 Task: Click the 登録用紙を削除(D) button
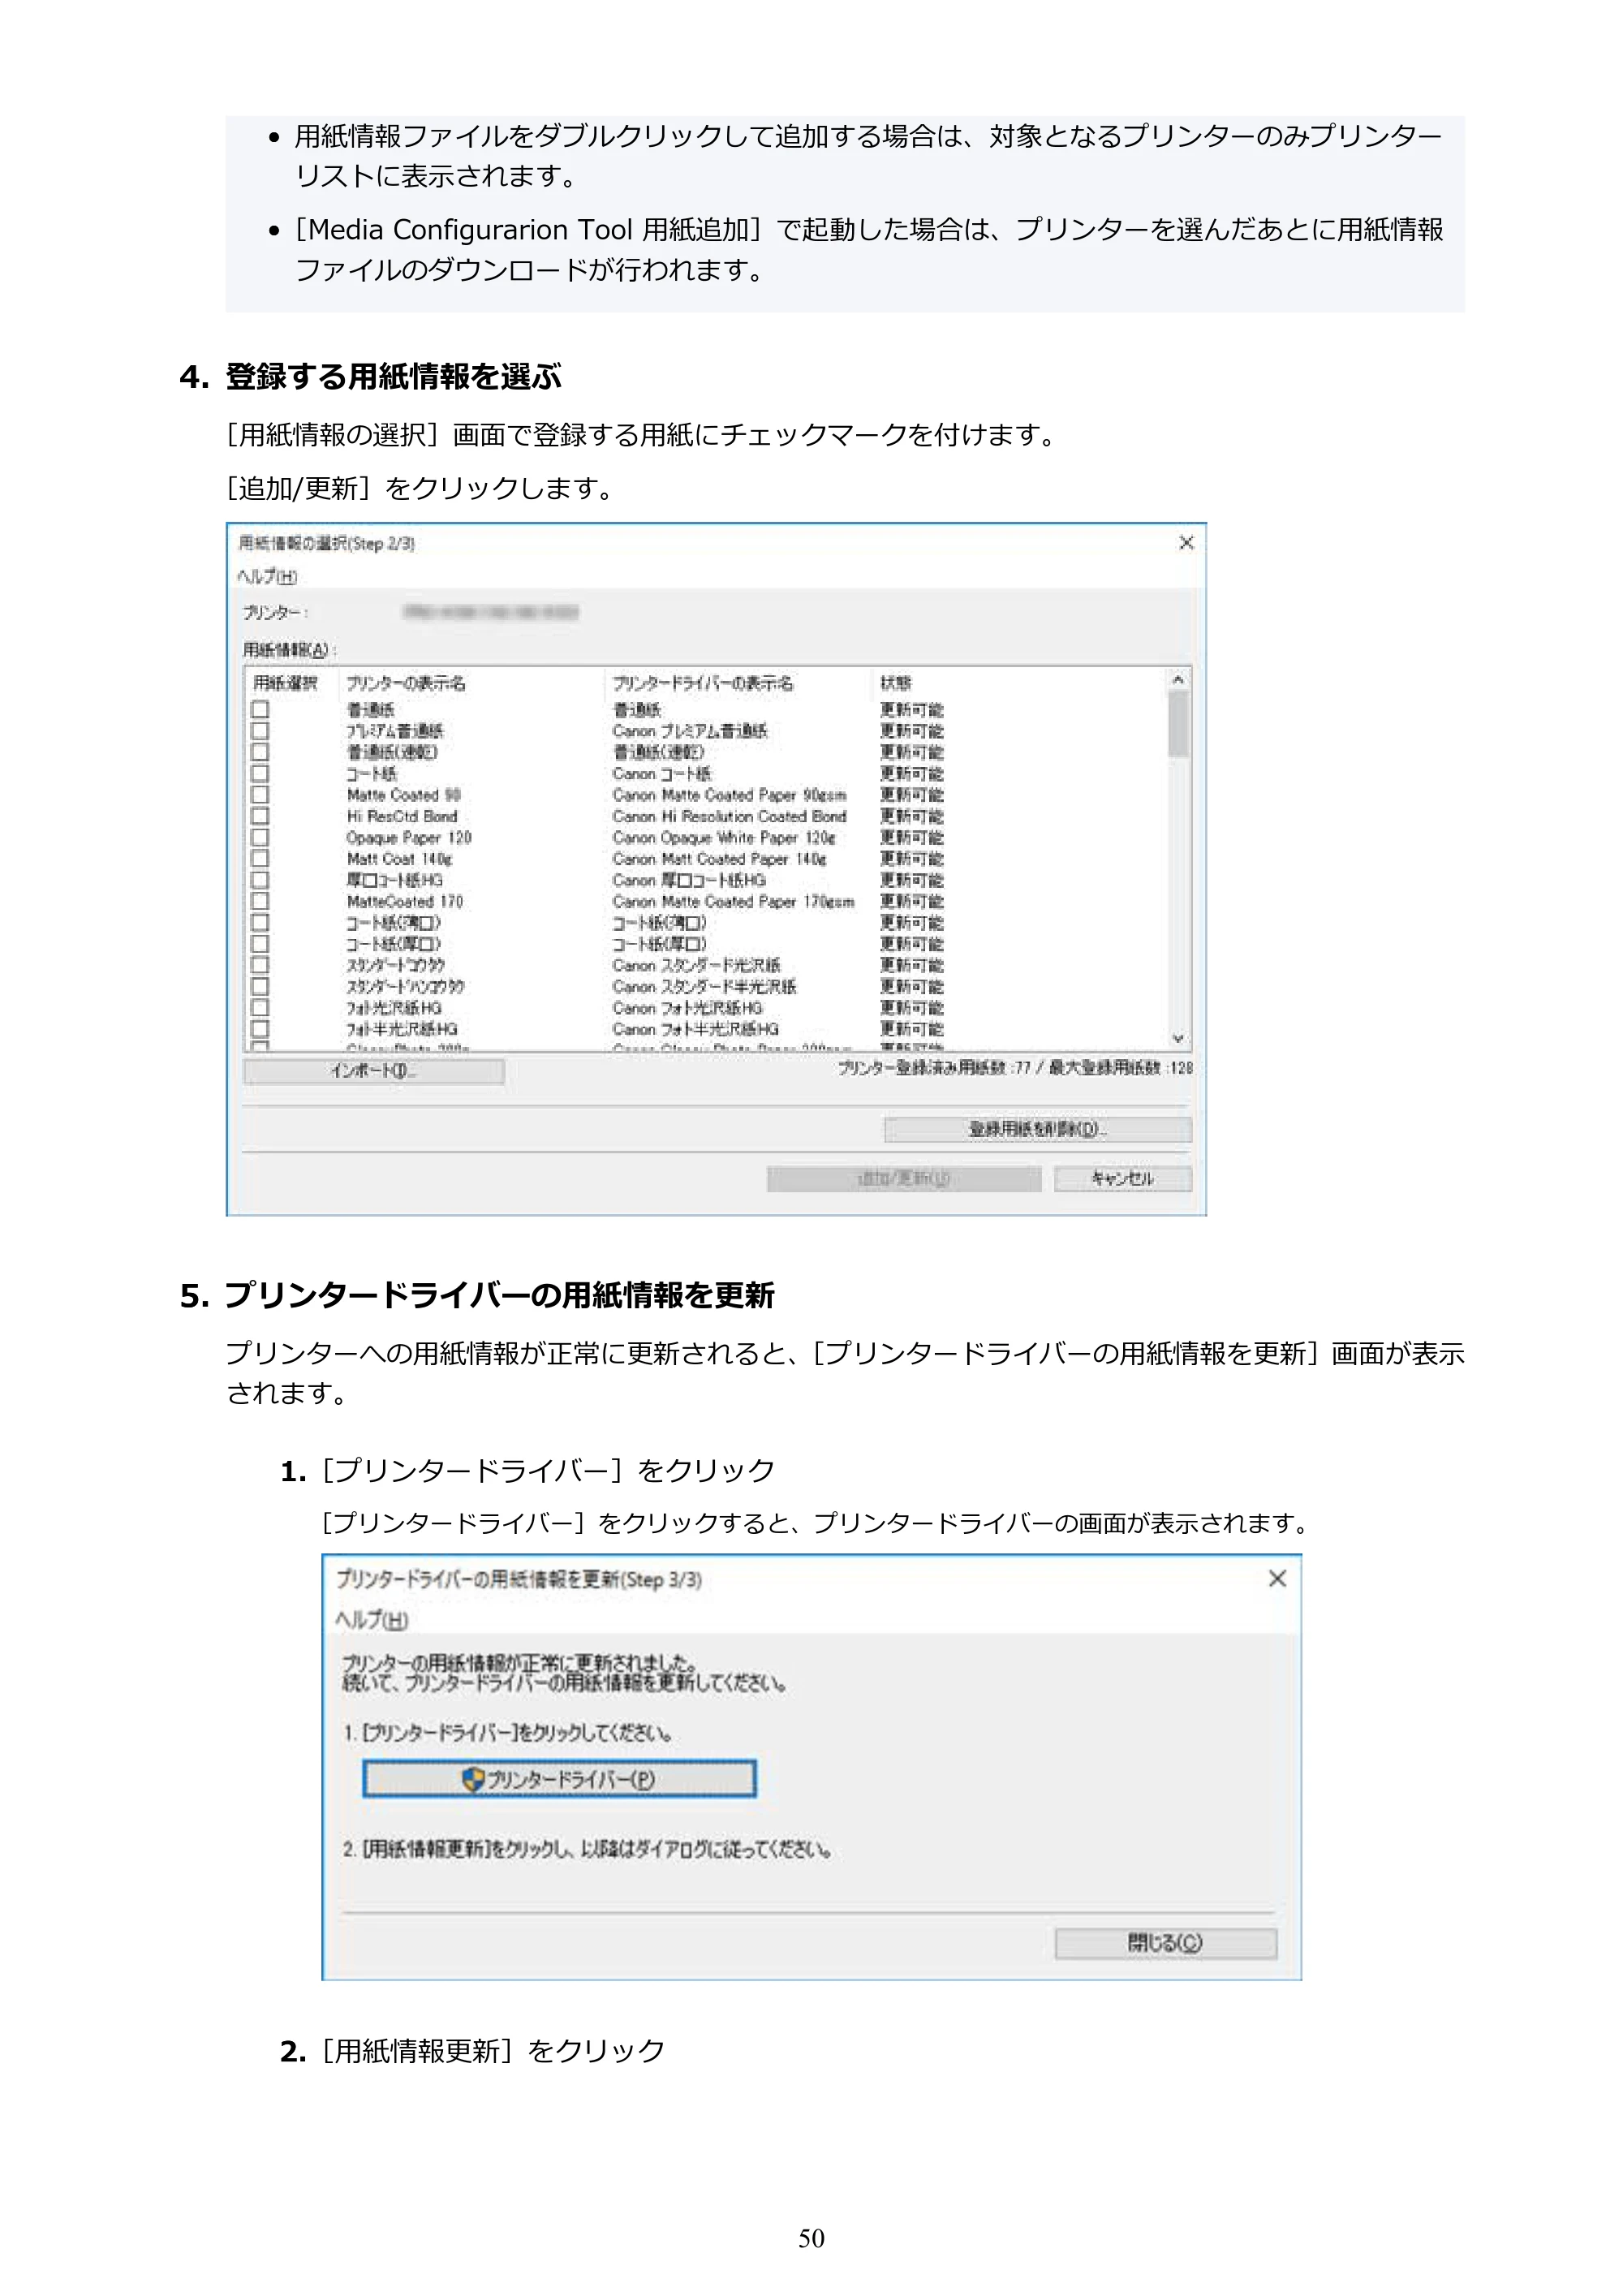coord(1038,1130)
